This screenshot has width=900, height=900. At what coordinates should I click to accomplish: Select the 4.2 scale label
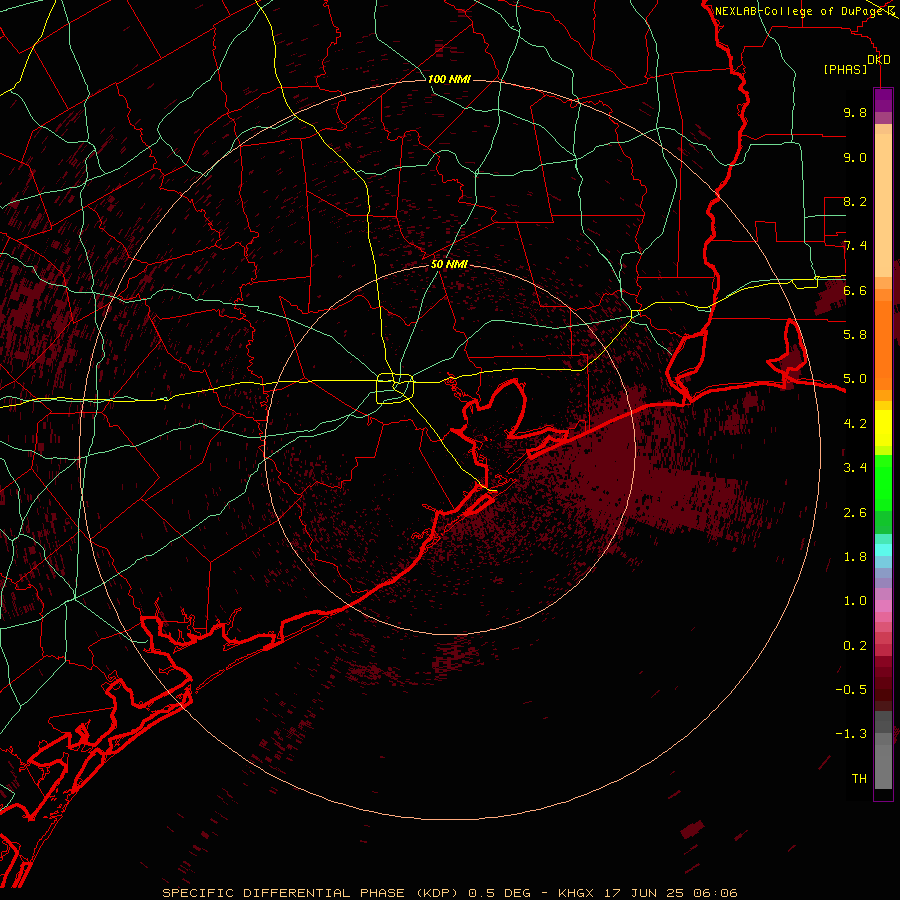tap(855, 424)
